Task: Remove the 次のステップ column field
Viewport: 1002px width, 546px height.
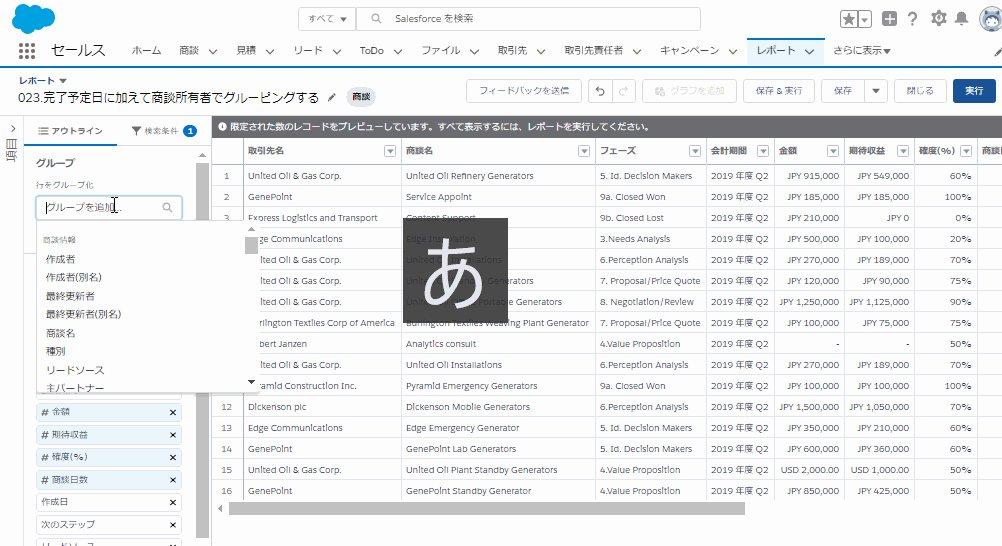Action: (173, 525)
